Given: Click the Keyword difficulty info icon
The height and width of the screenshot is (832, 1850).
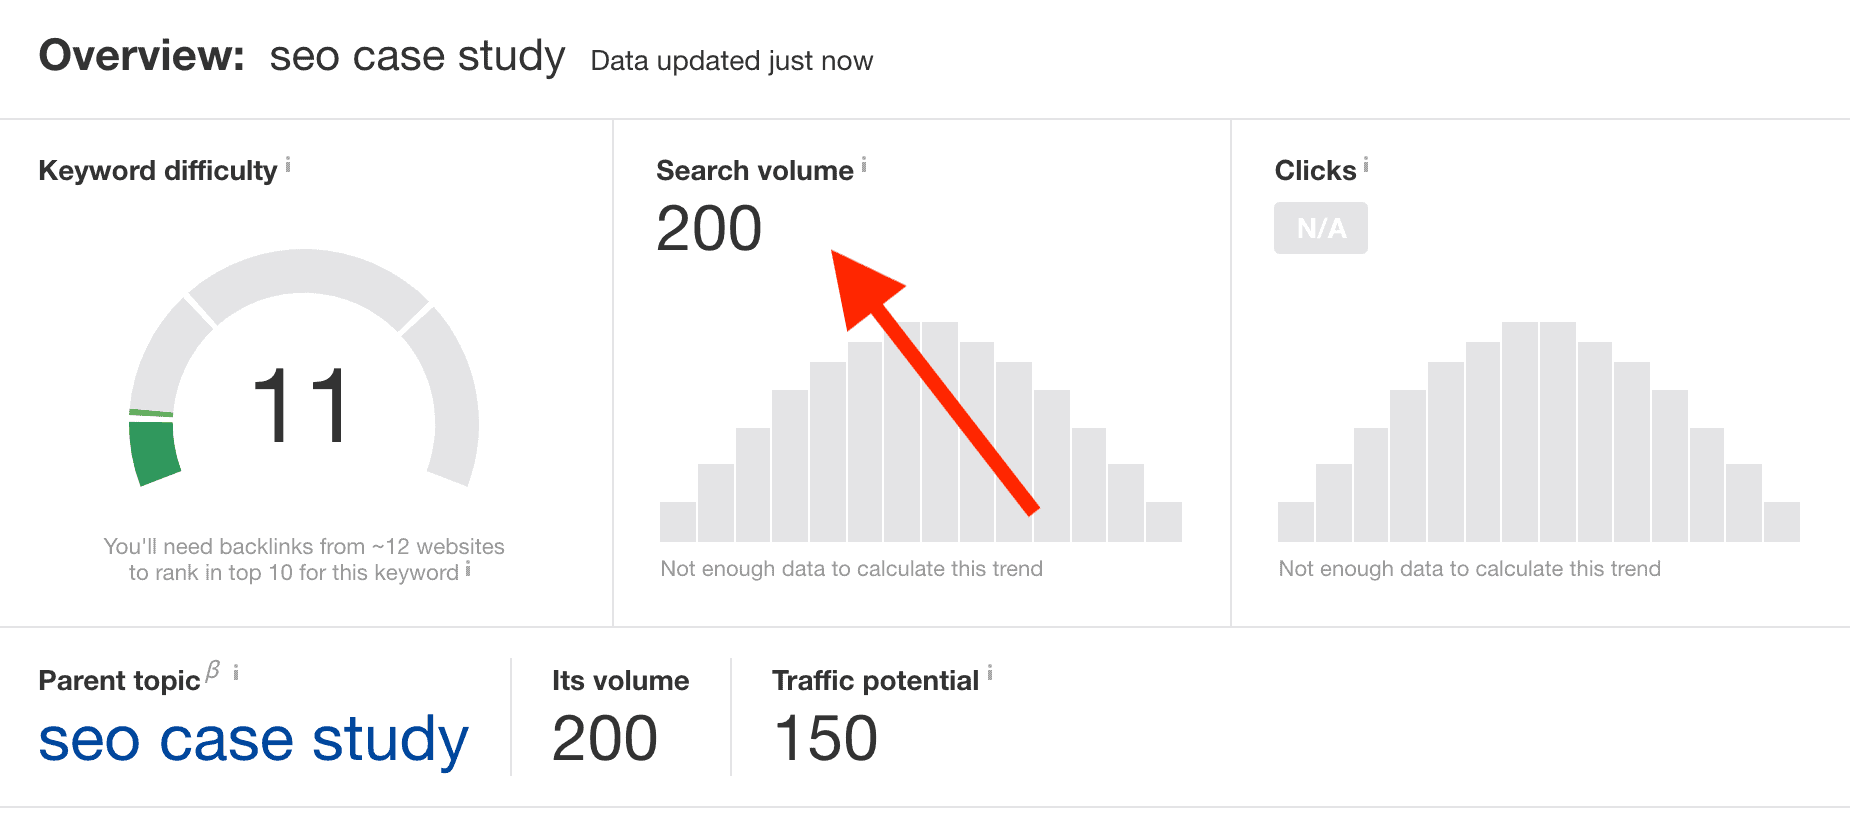Looking at the screenshot, I should [x=289, y=163].
